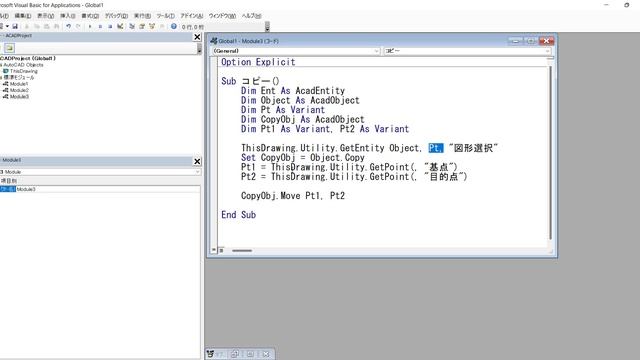Open the 書式(O) menu
640x360 pixels.
click(x=90, y=16)
